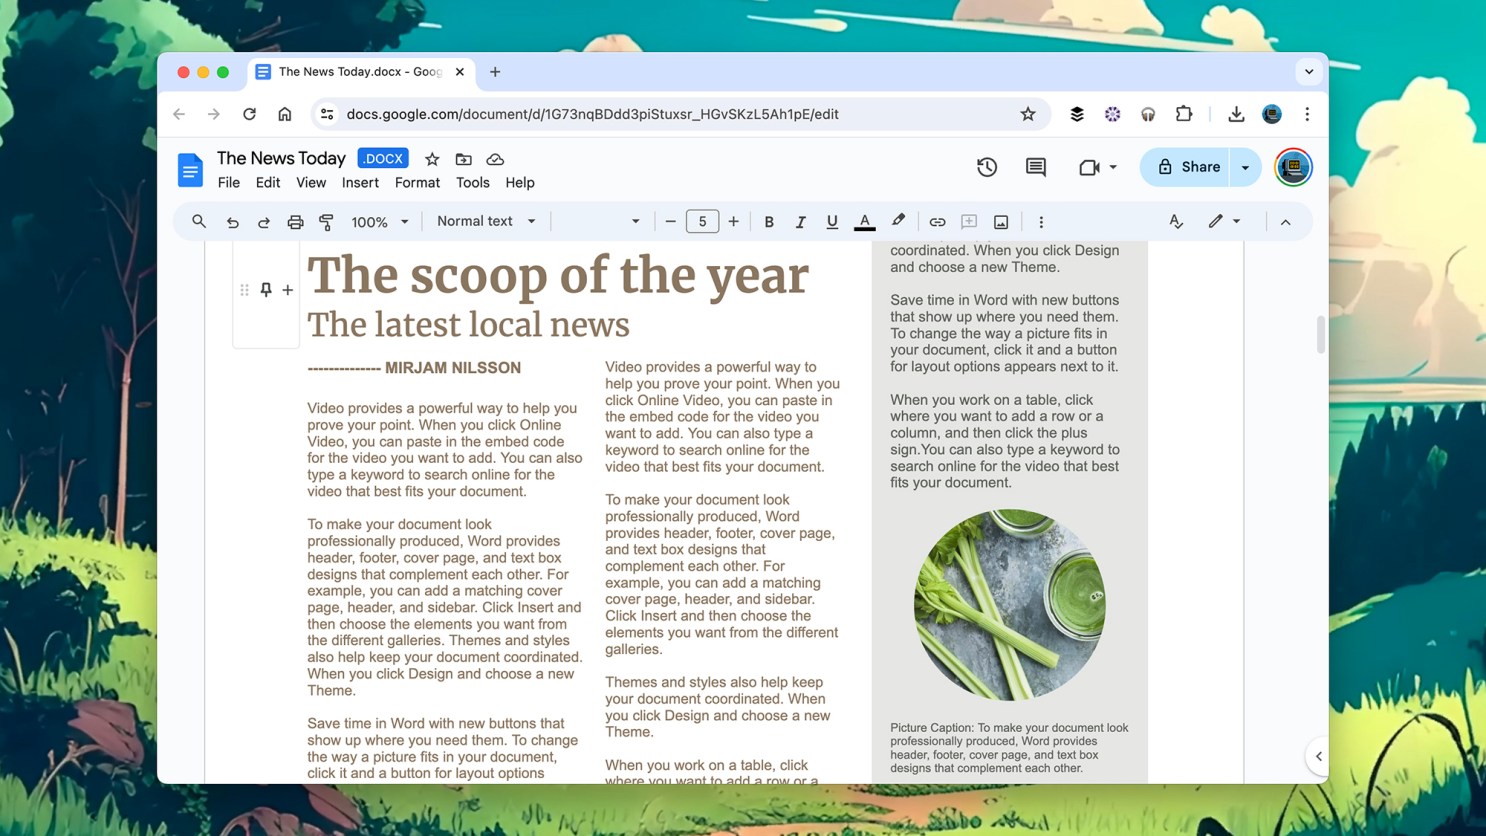1486x836 pixels.
Task: Select the paint format tool
Action: point(326,222)
